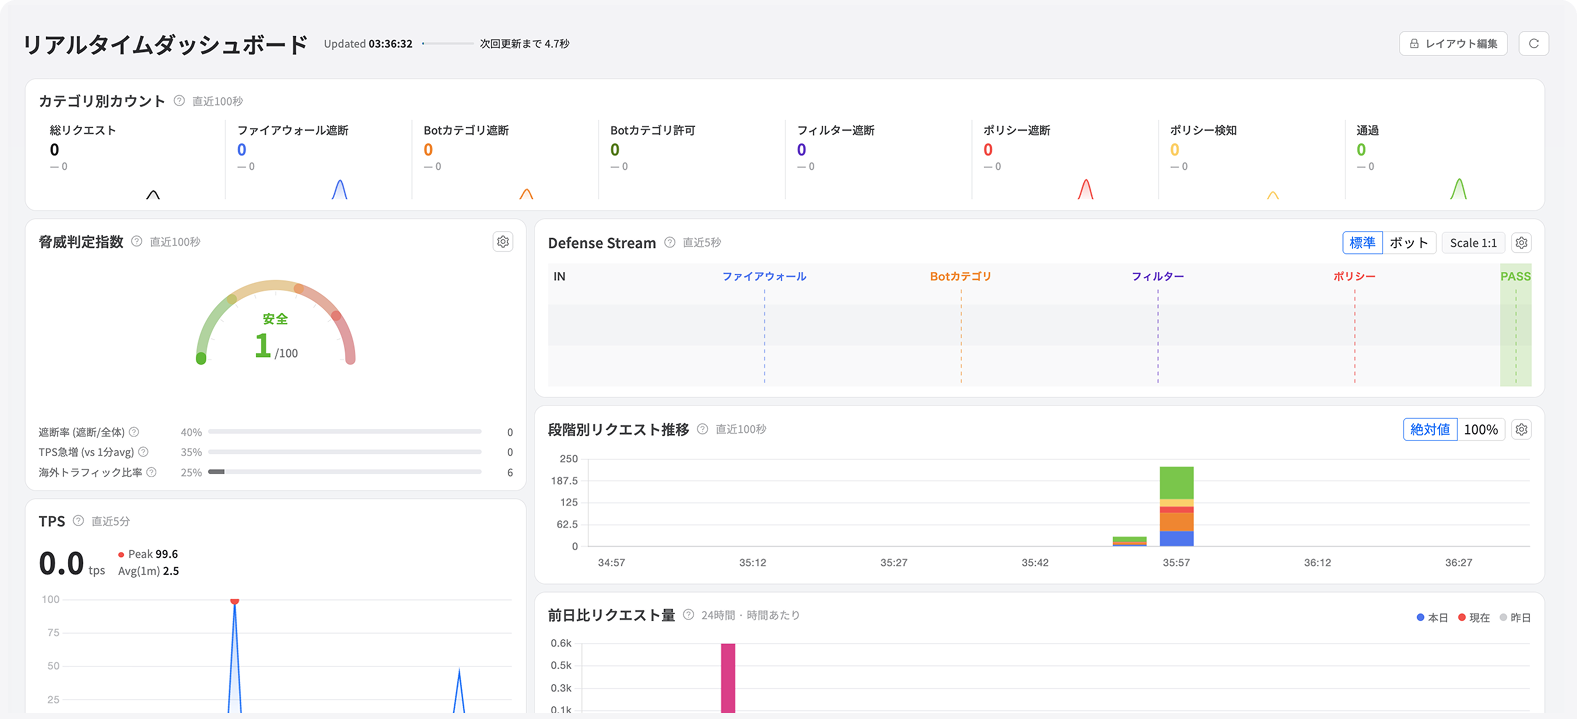Click the Botカテゴリ遮断 counter card
The height and width of the screenshot is (719, 1577).
[505, 160]
